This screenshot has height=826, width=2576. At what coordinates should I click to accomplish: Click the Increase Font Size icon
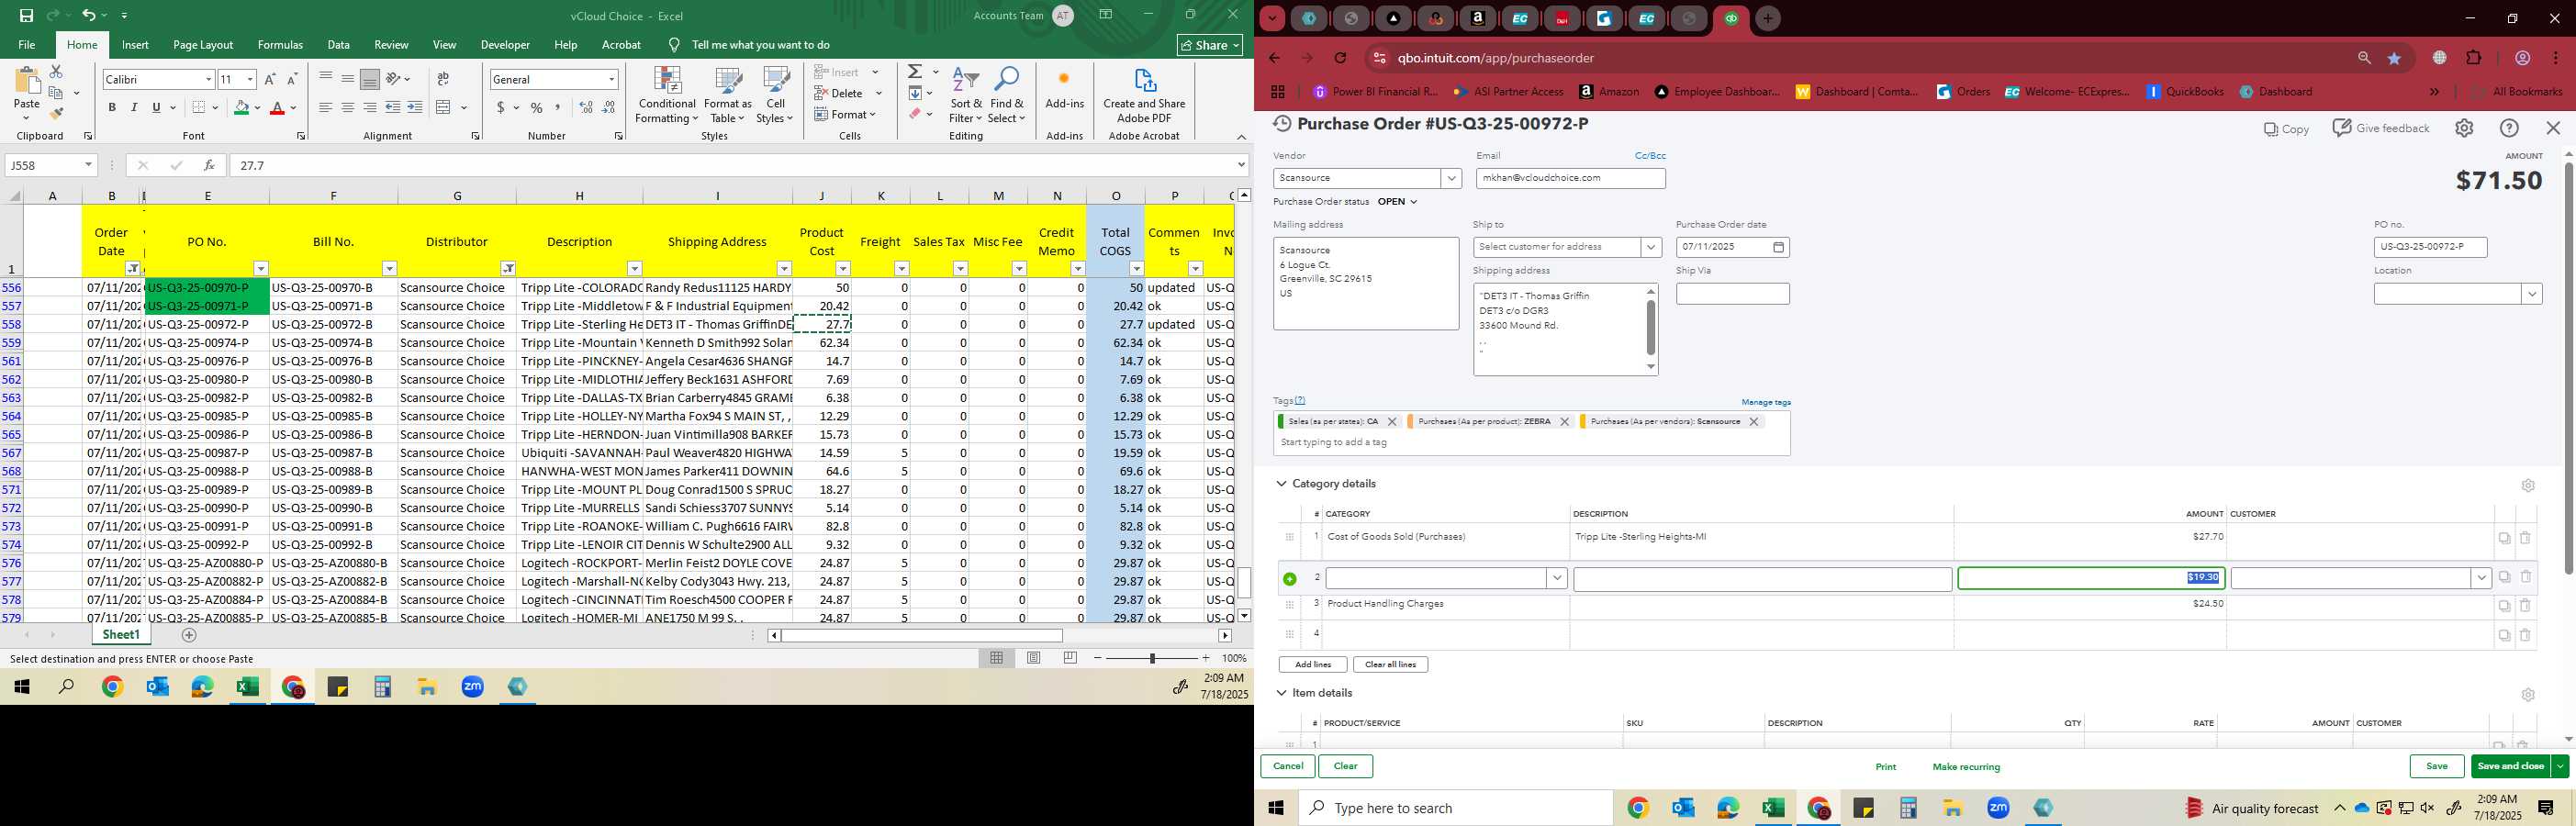pos(270,79)
